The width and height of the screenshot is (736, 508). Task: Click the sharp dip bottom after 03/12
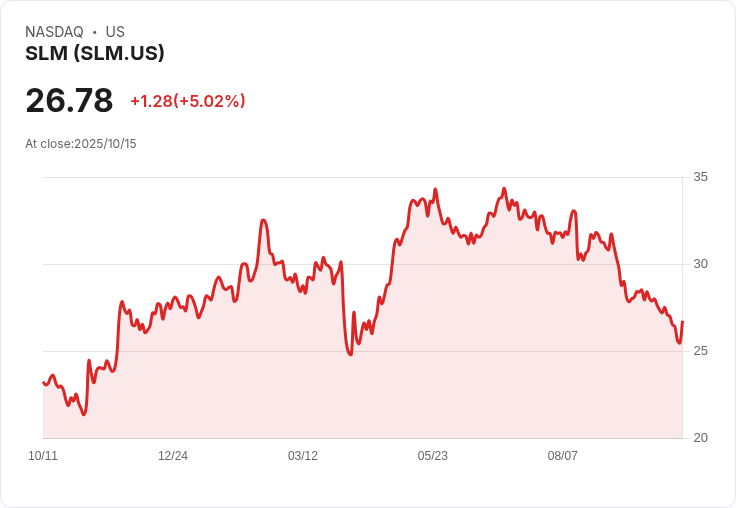tap(350, 354)
